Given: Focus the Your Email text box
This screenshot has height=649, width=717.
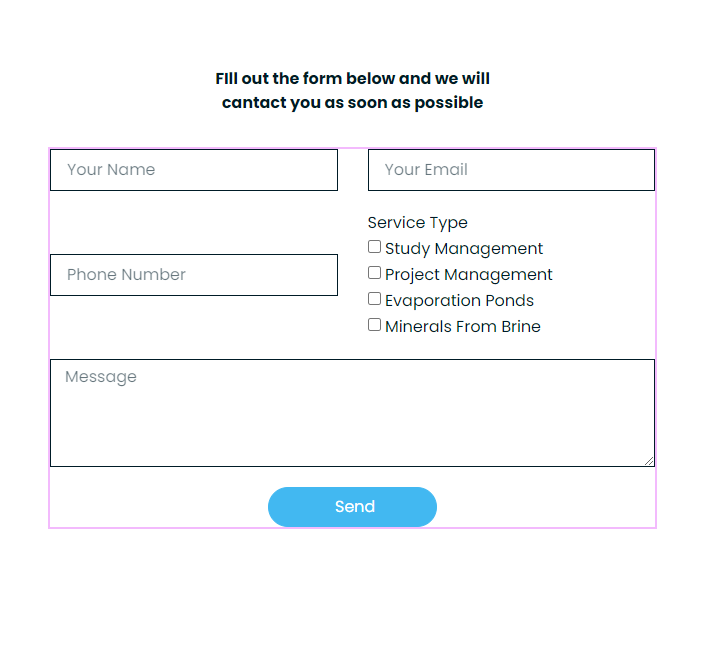Looking at the screenshot, I should pyautogui.click(x=511, y=170).
